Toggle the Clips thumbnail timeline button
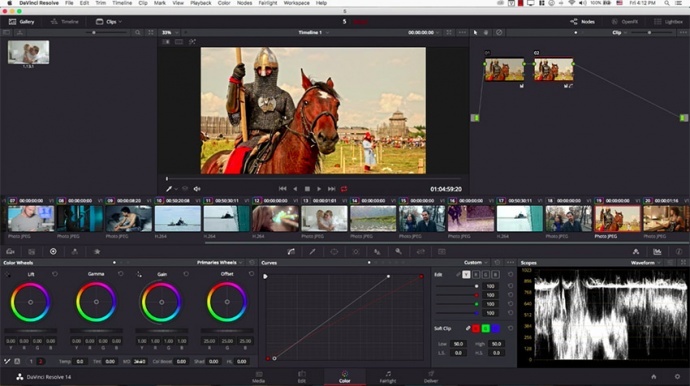690x386 pixels. [x=108, y=22]
